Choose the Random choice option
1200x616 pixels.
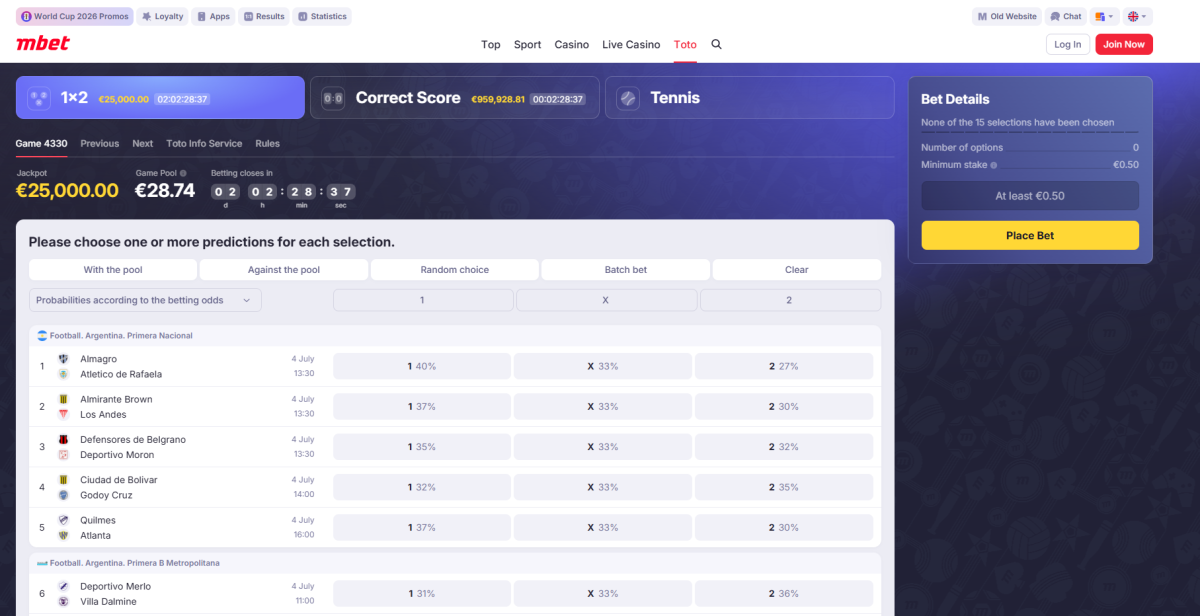click(x=455, y=270)
